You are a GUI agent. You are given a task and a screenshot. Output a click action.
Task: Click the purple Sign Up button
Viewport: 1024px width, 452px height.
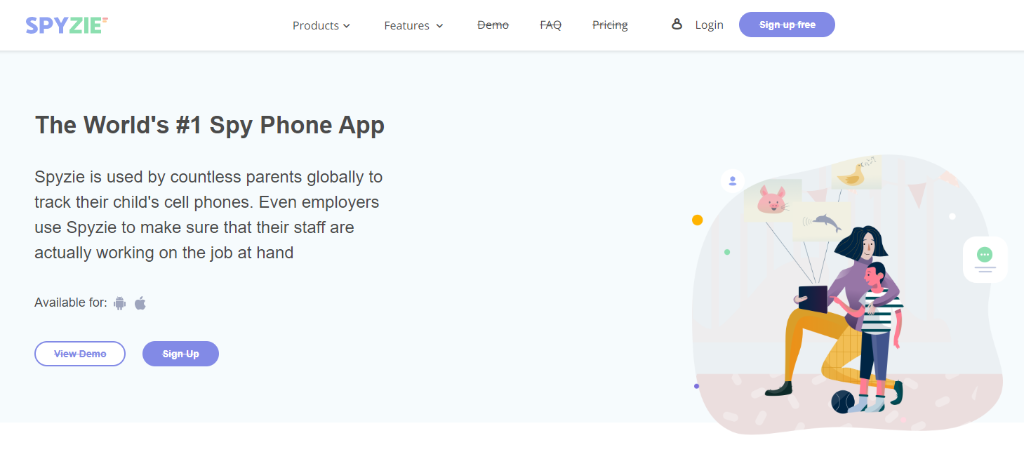pyautogui.click(x=181, y=353)
